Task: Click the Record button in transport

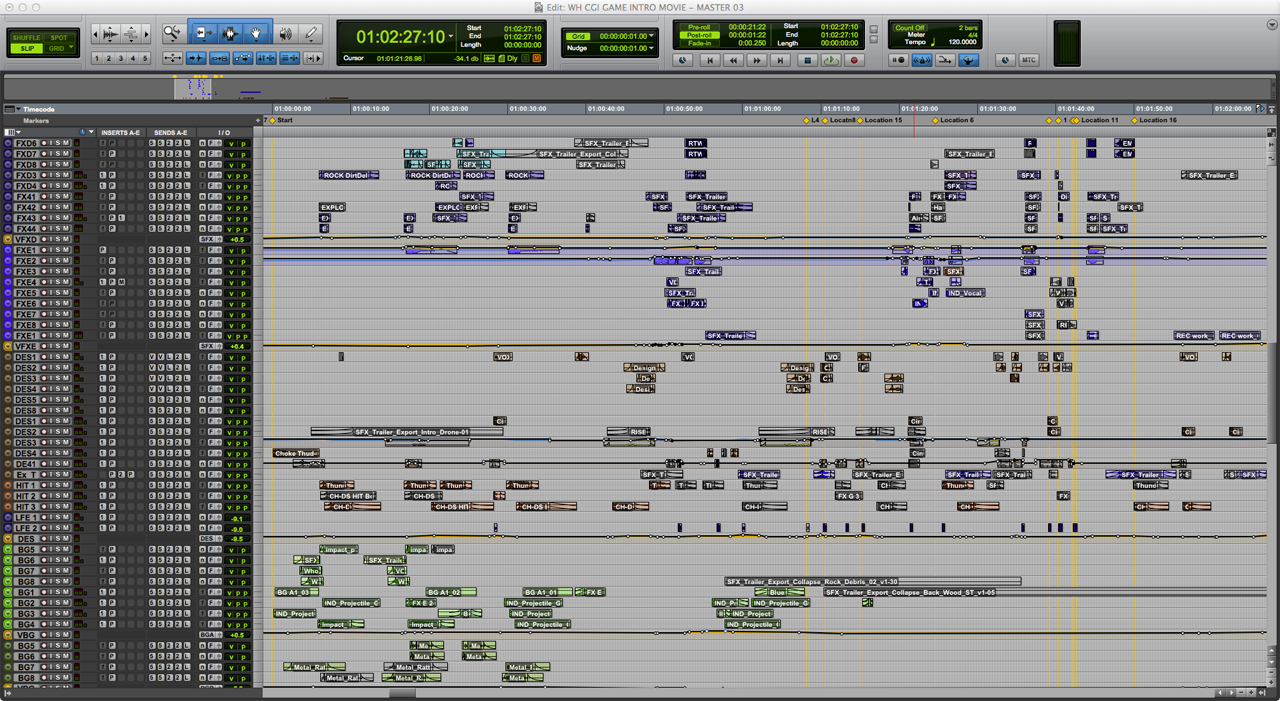Action: click(854, 60)
